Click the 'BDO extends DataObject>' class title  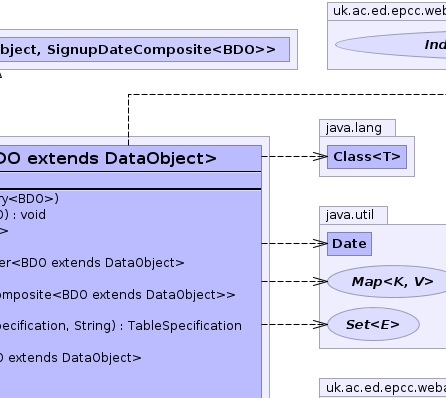coord(108,158)
